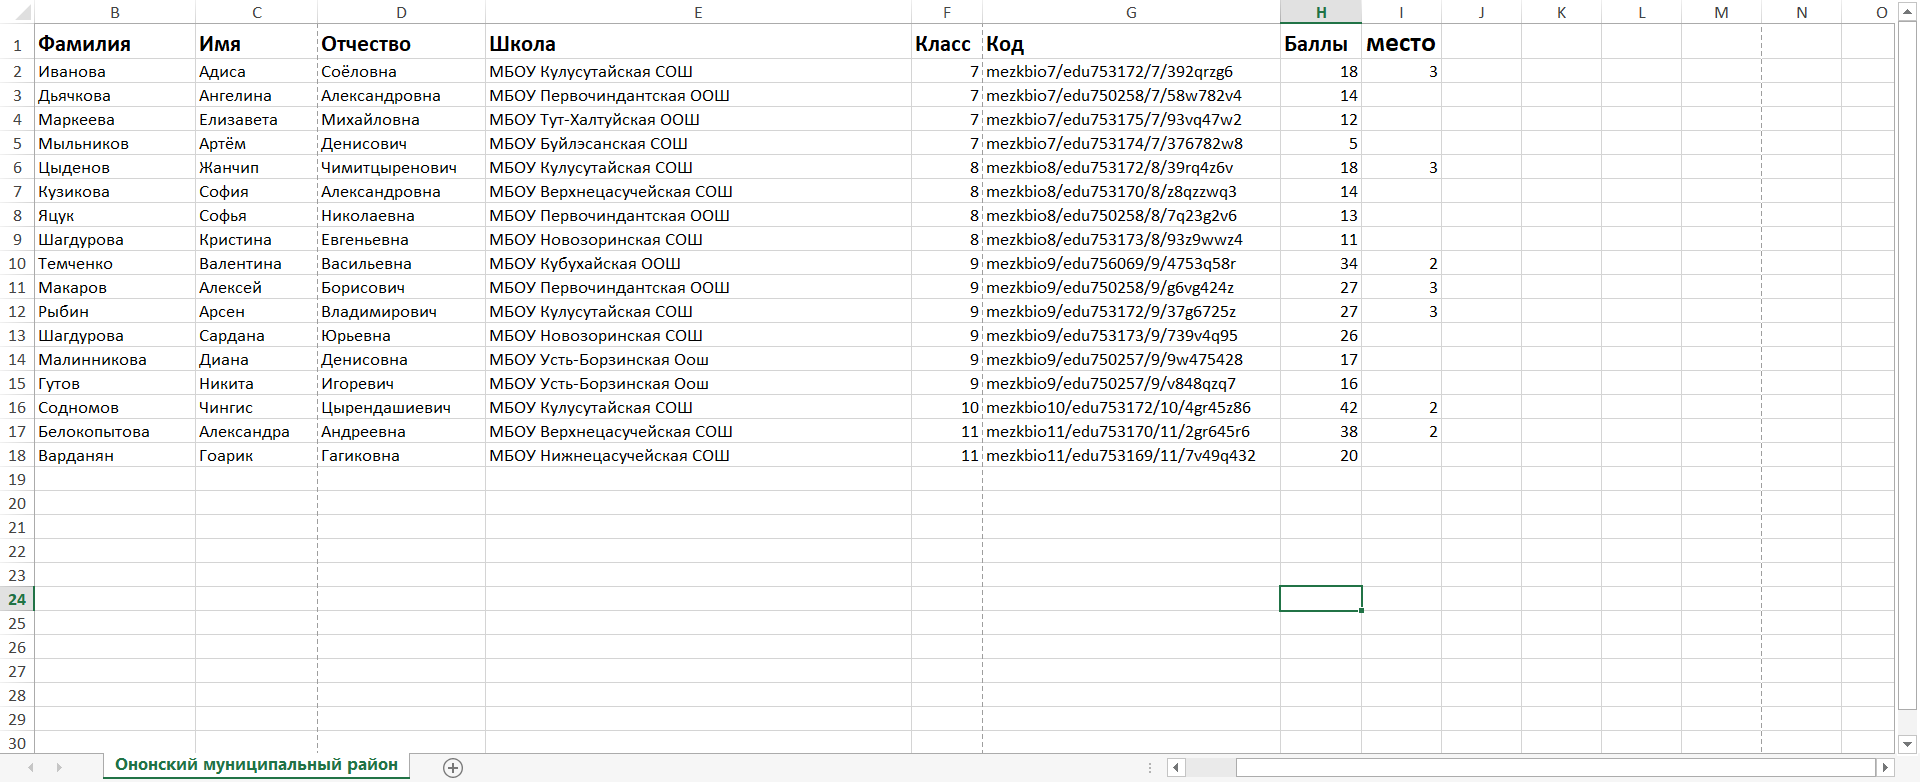Click horizontal scrollbar left arrow
This screenshot has width=1920, height=782.
coord(1177,767)
